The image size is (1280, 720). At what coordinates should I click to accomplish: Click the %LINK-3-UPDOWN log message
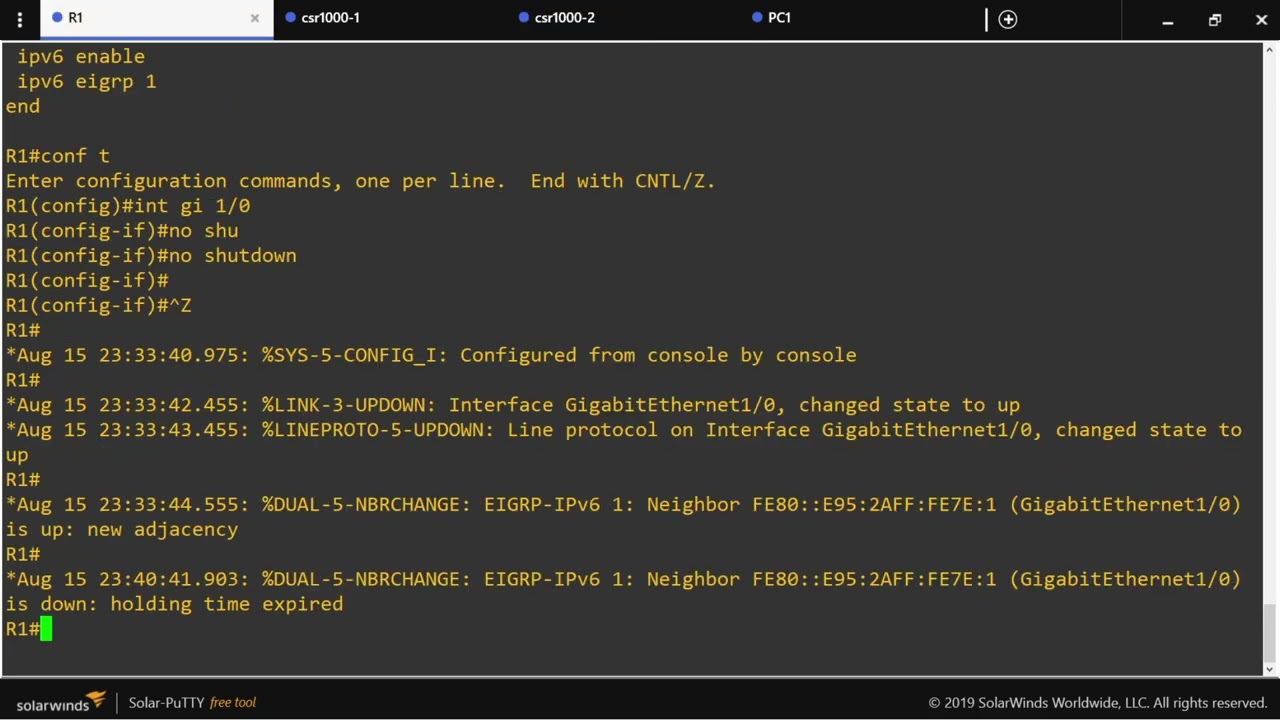pos(513,405)
